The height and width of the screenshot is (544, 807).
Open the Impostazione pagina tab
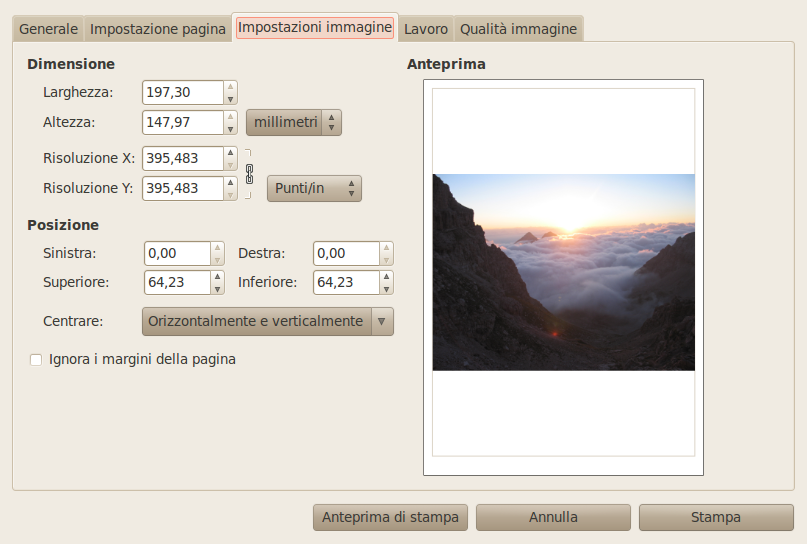(x=158, y=29)
